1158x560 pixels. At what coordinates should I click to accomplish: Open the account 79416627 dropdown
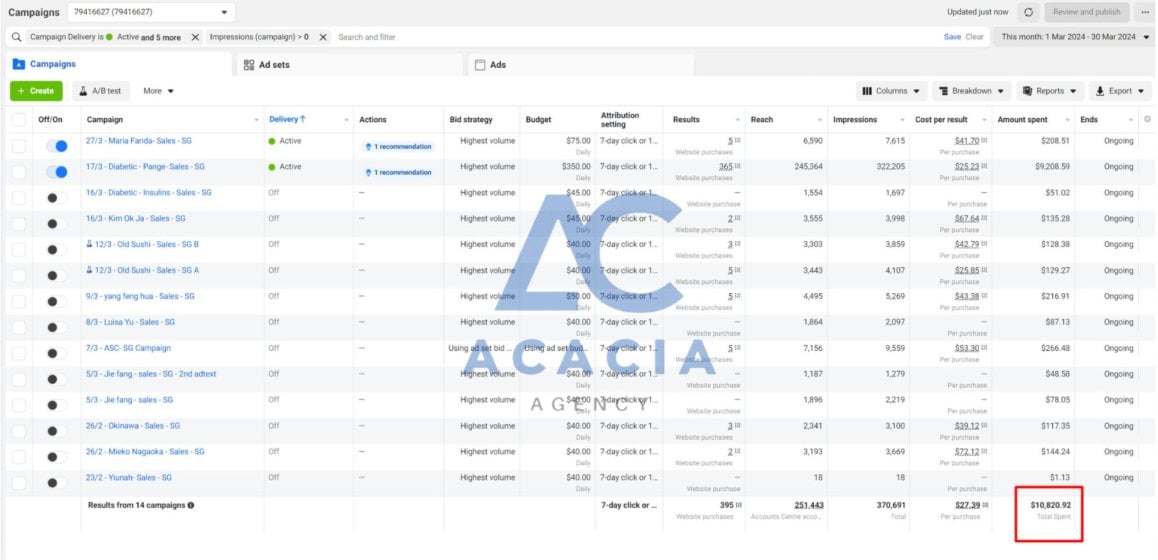151,13
